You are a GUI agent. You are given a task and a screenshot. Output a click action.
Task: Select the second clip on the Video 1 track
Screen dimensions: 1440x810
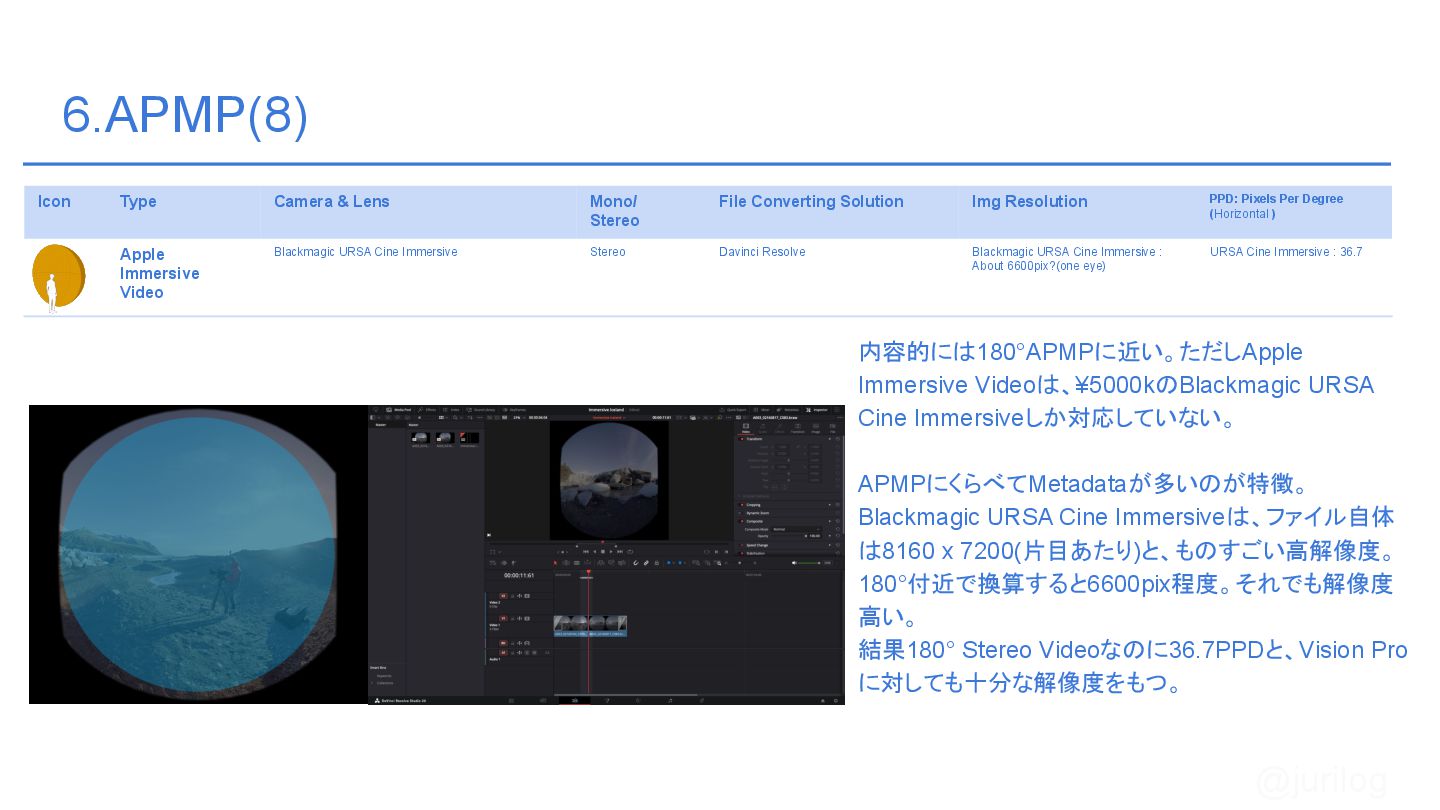tap(608, 626)
